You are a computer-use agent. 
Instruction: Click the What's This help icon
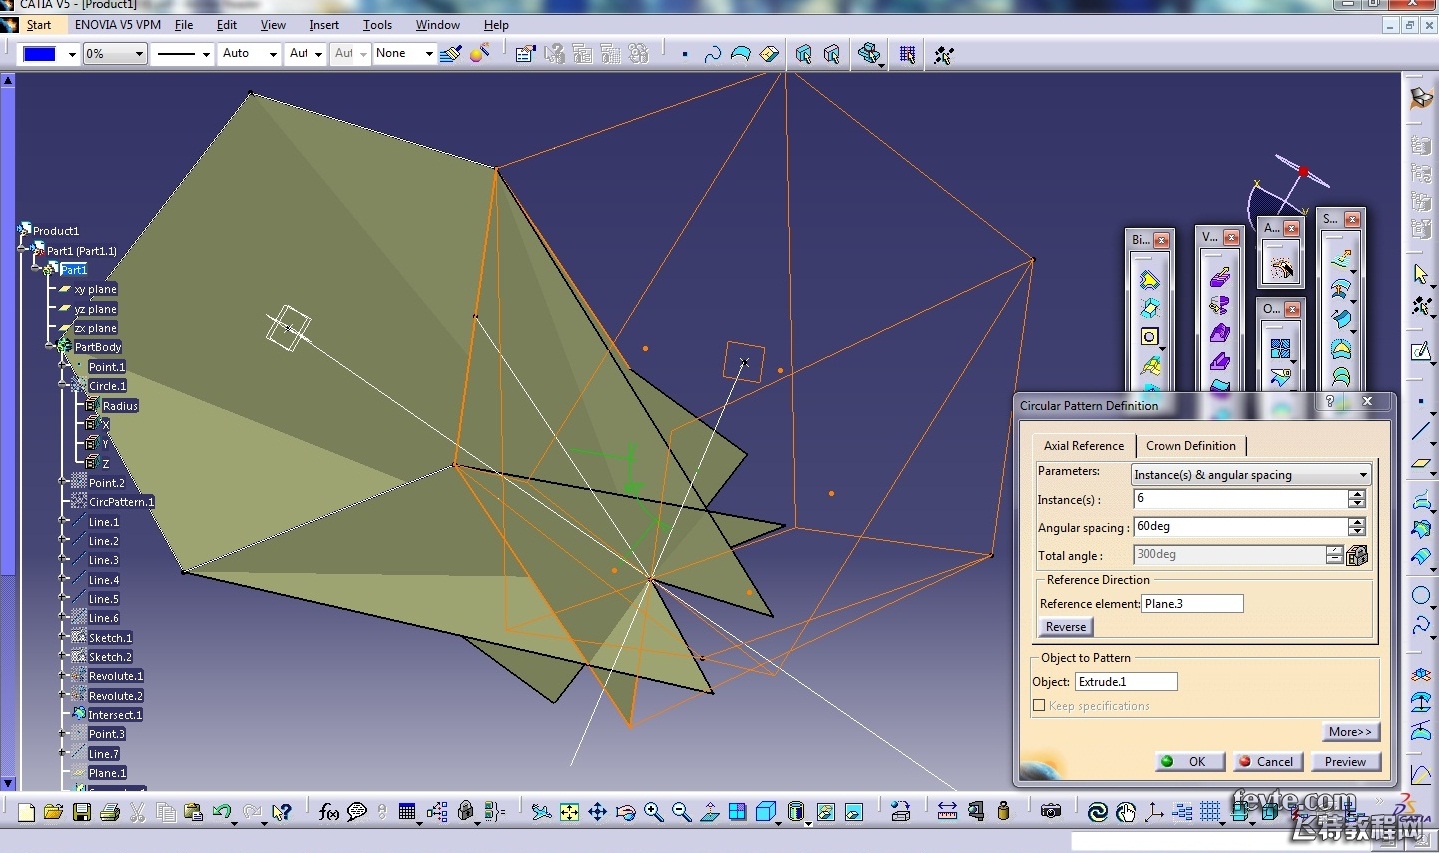[x=282, y=812]
